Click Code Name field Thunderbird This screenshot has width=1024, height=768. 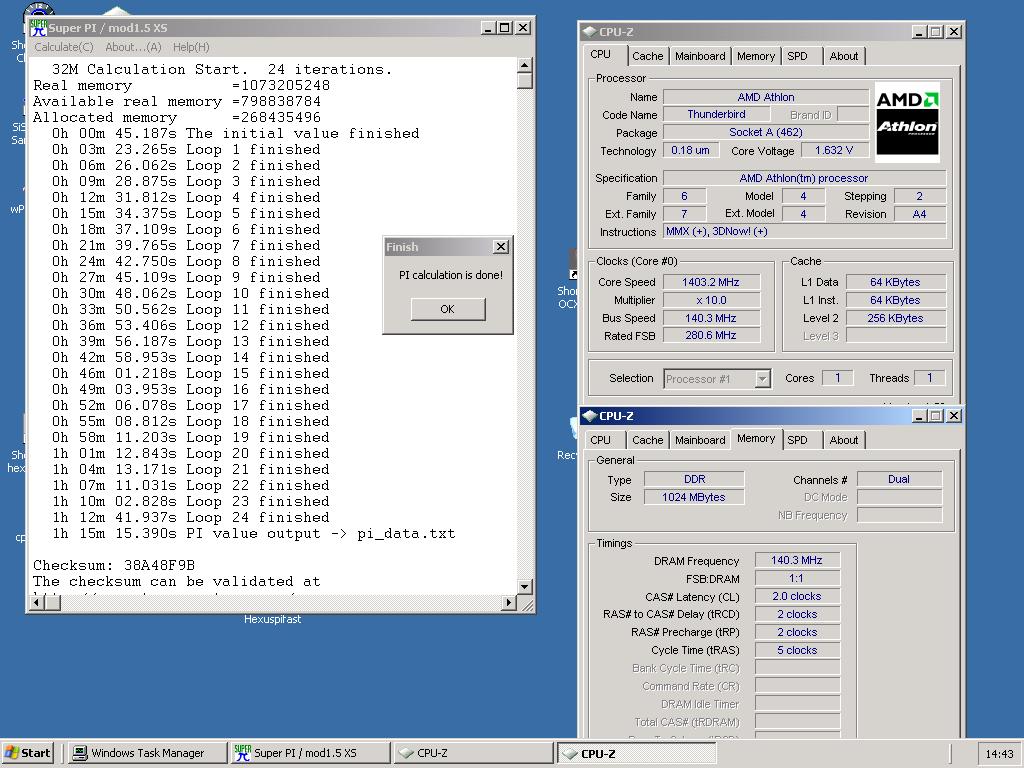click(716, 114)
